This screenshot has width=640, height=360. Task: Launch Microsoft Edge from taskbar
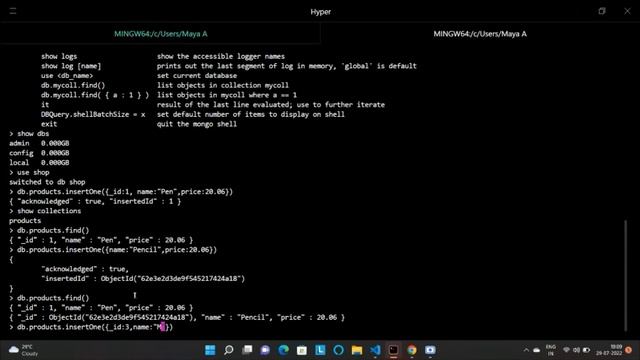point(284,350)
